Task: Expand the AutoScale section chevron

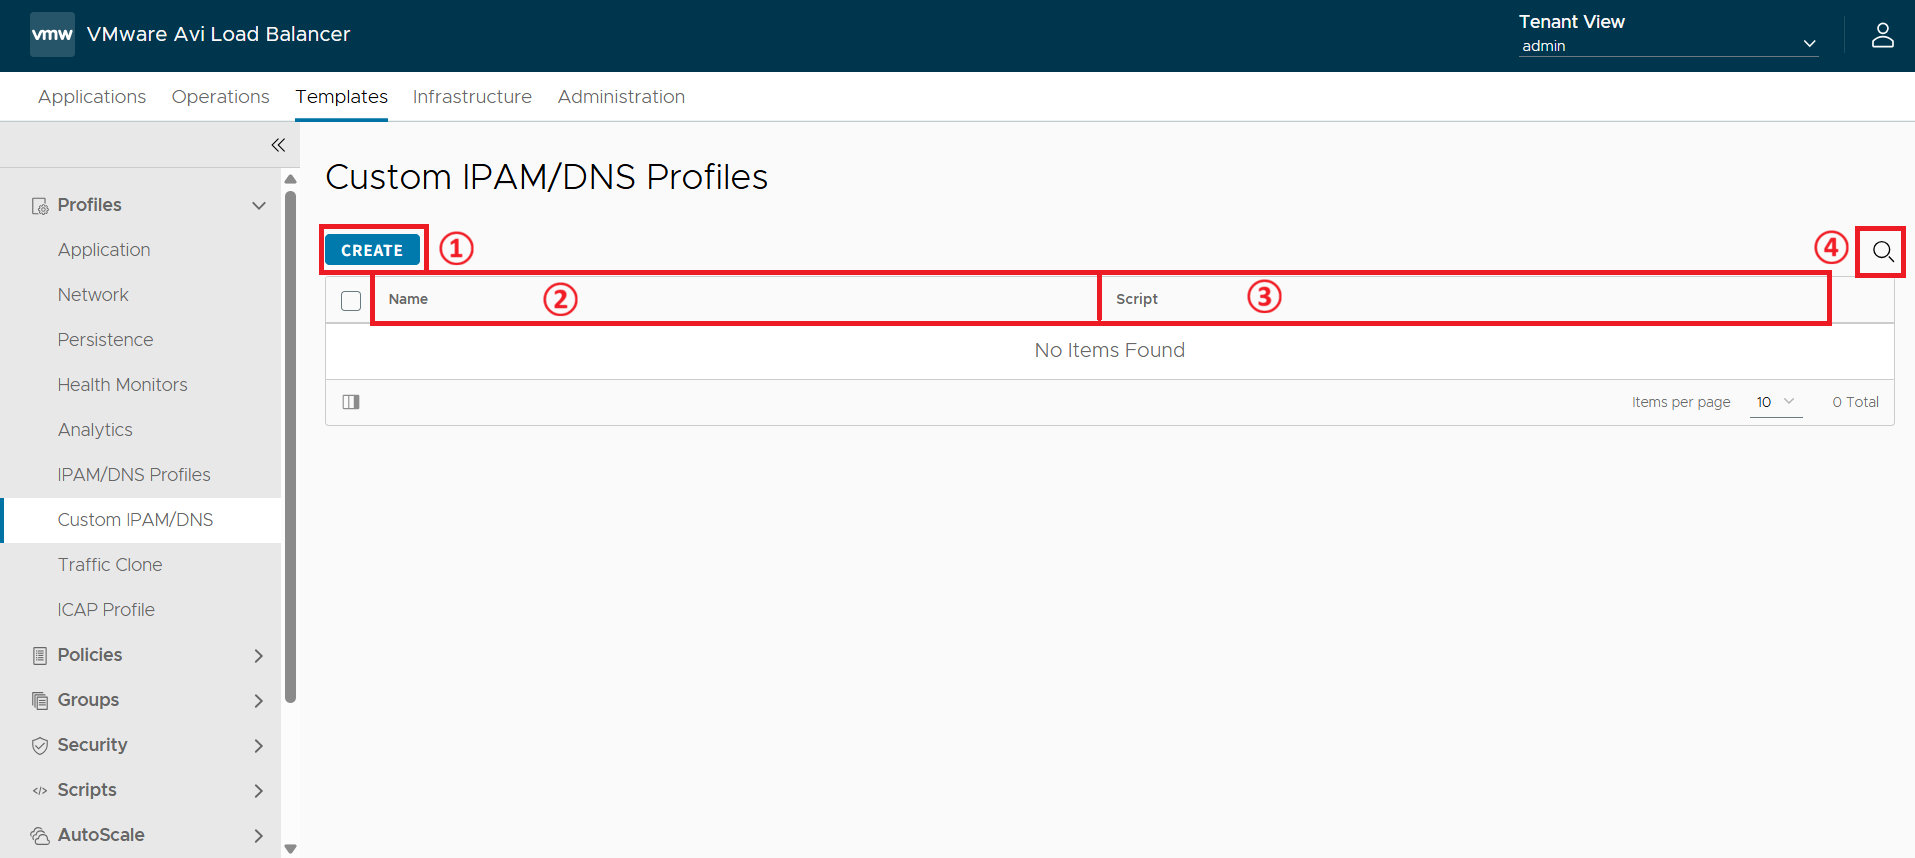Action: pos(259,835)
